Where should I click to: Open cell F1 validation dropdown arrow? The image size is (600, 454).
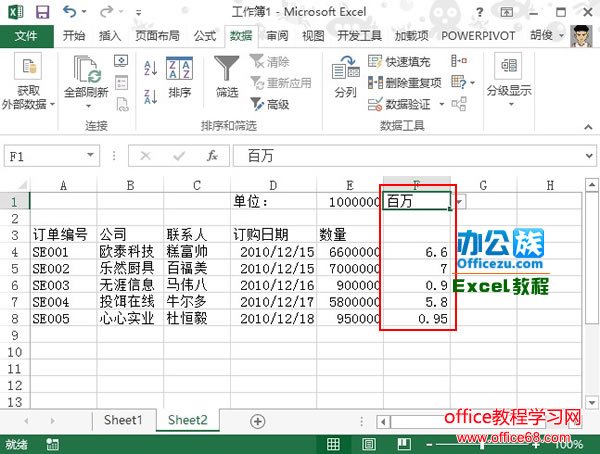click(460, 201)
